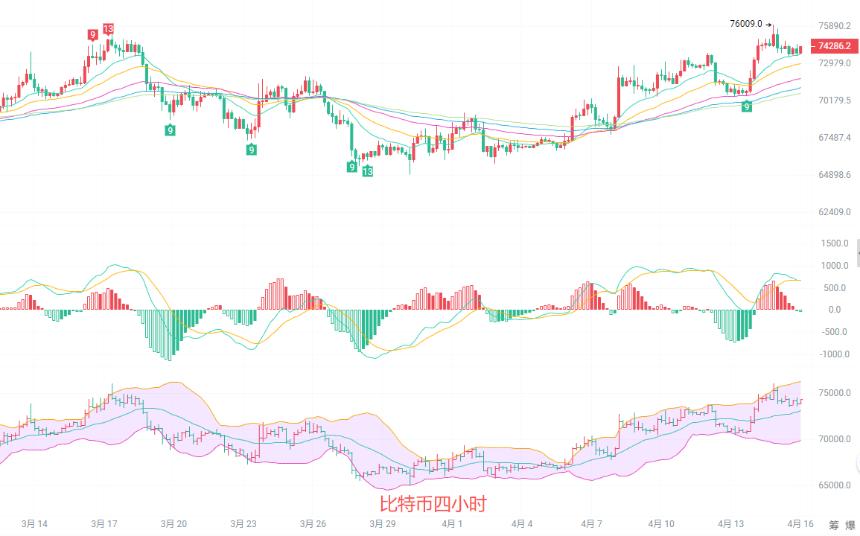Click the 76009.0 high price label
Screen dimensions: 860x536
point(746,24)
